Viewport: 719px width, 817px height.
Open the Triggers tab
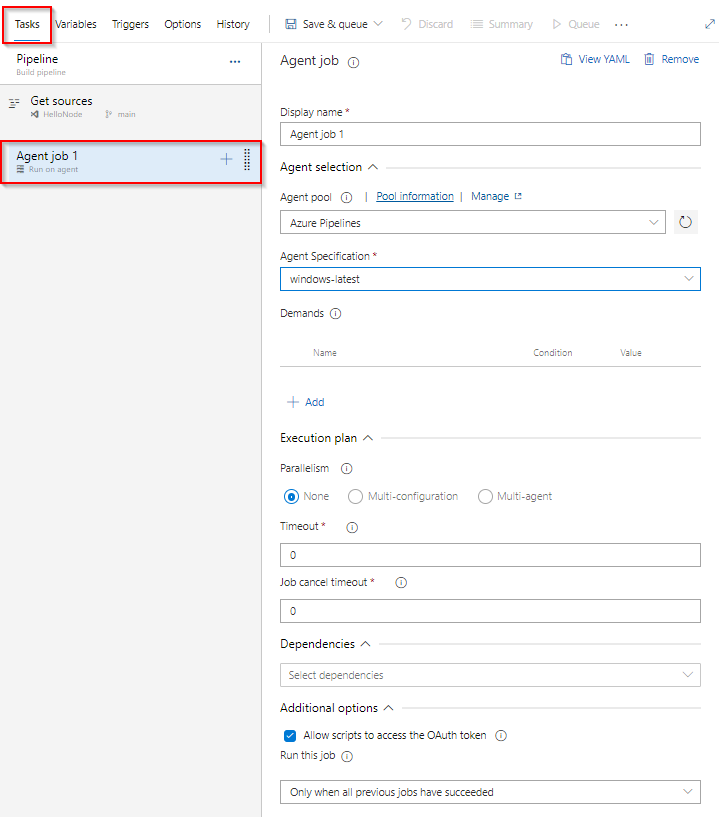tap(130, 24)
